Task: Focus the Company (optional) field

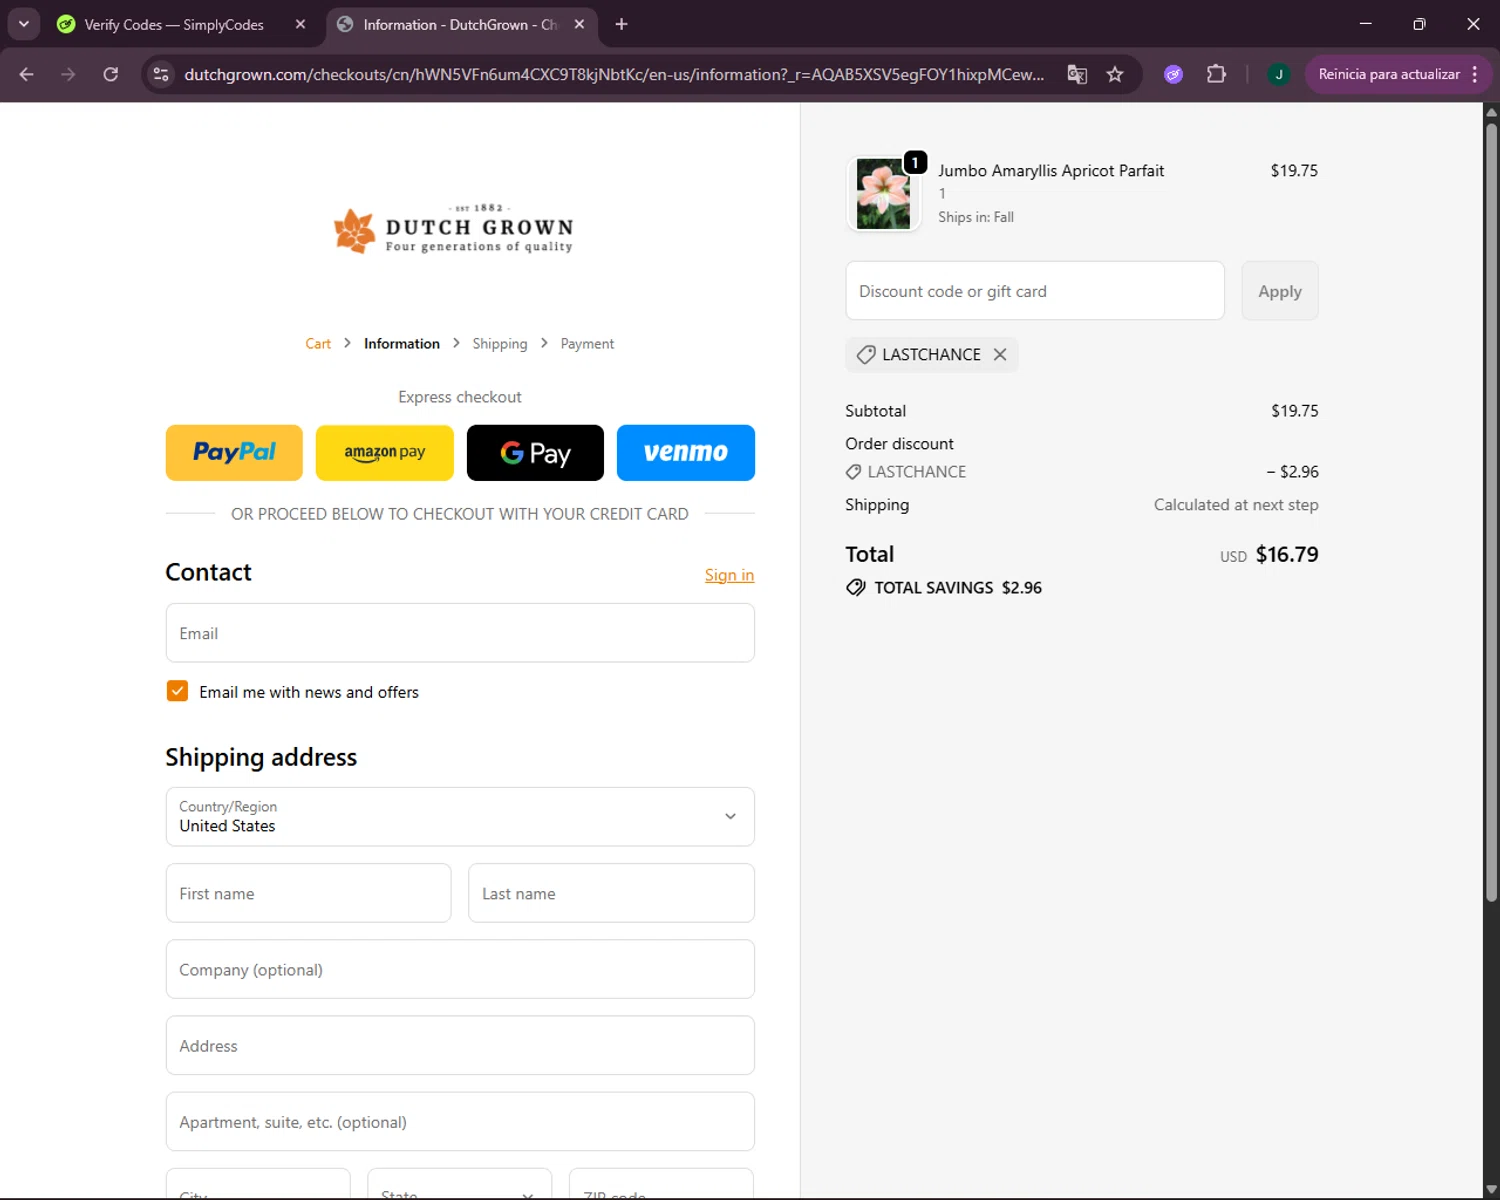Action: (x=460, y=969)
